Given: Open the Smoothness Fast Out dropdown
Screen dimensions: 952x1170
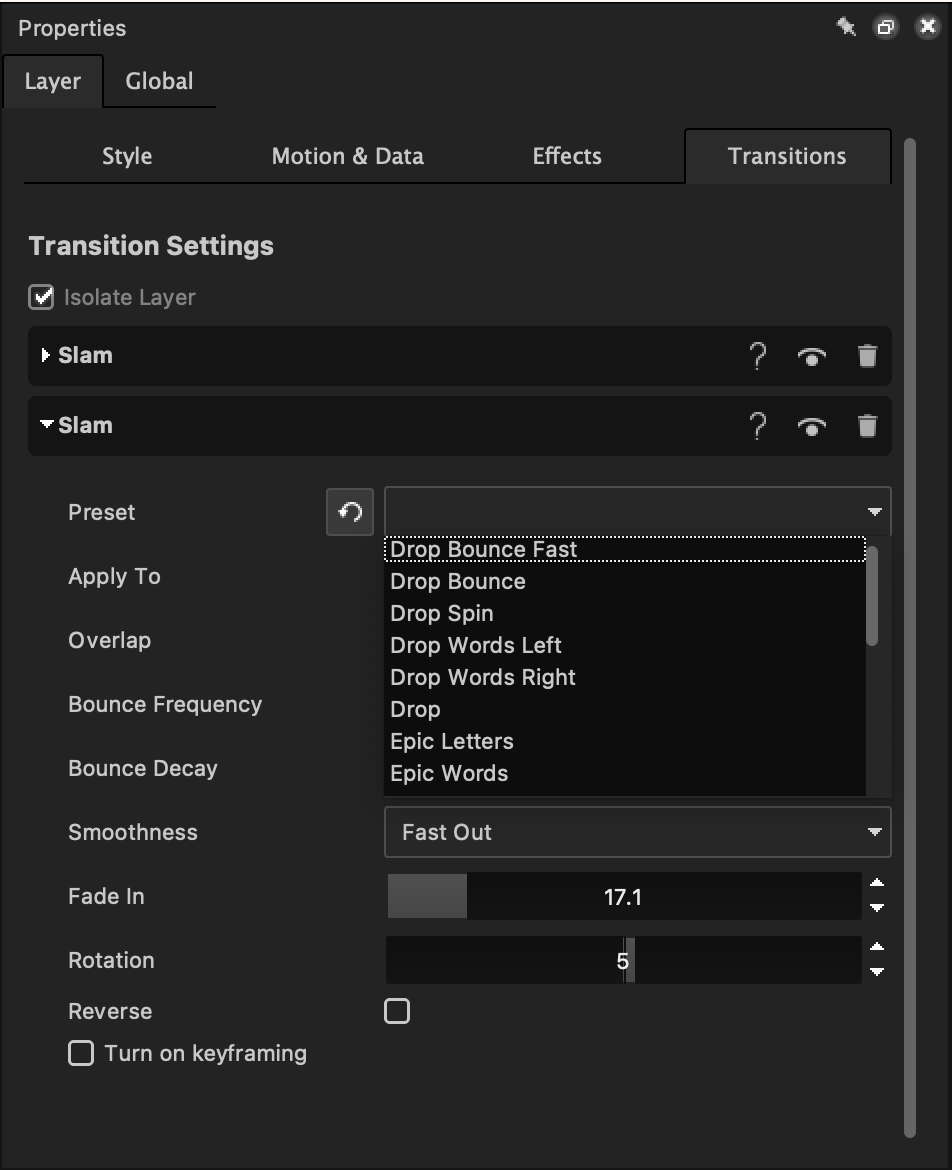Looking at the screenshot, I should 638,832.
